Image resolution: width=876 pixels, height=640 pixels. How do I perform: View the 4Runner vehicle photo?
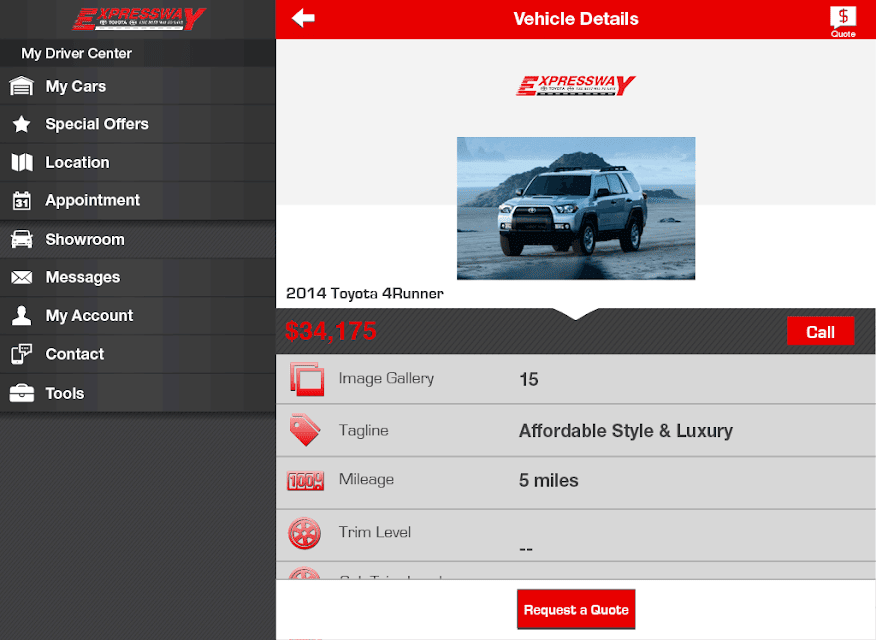tap(576, 208)
